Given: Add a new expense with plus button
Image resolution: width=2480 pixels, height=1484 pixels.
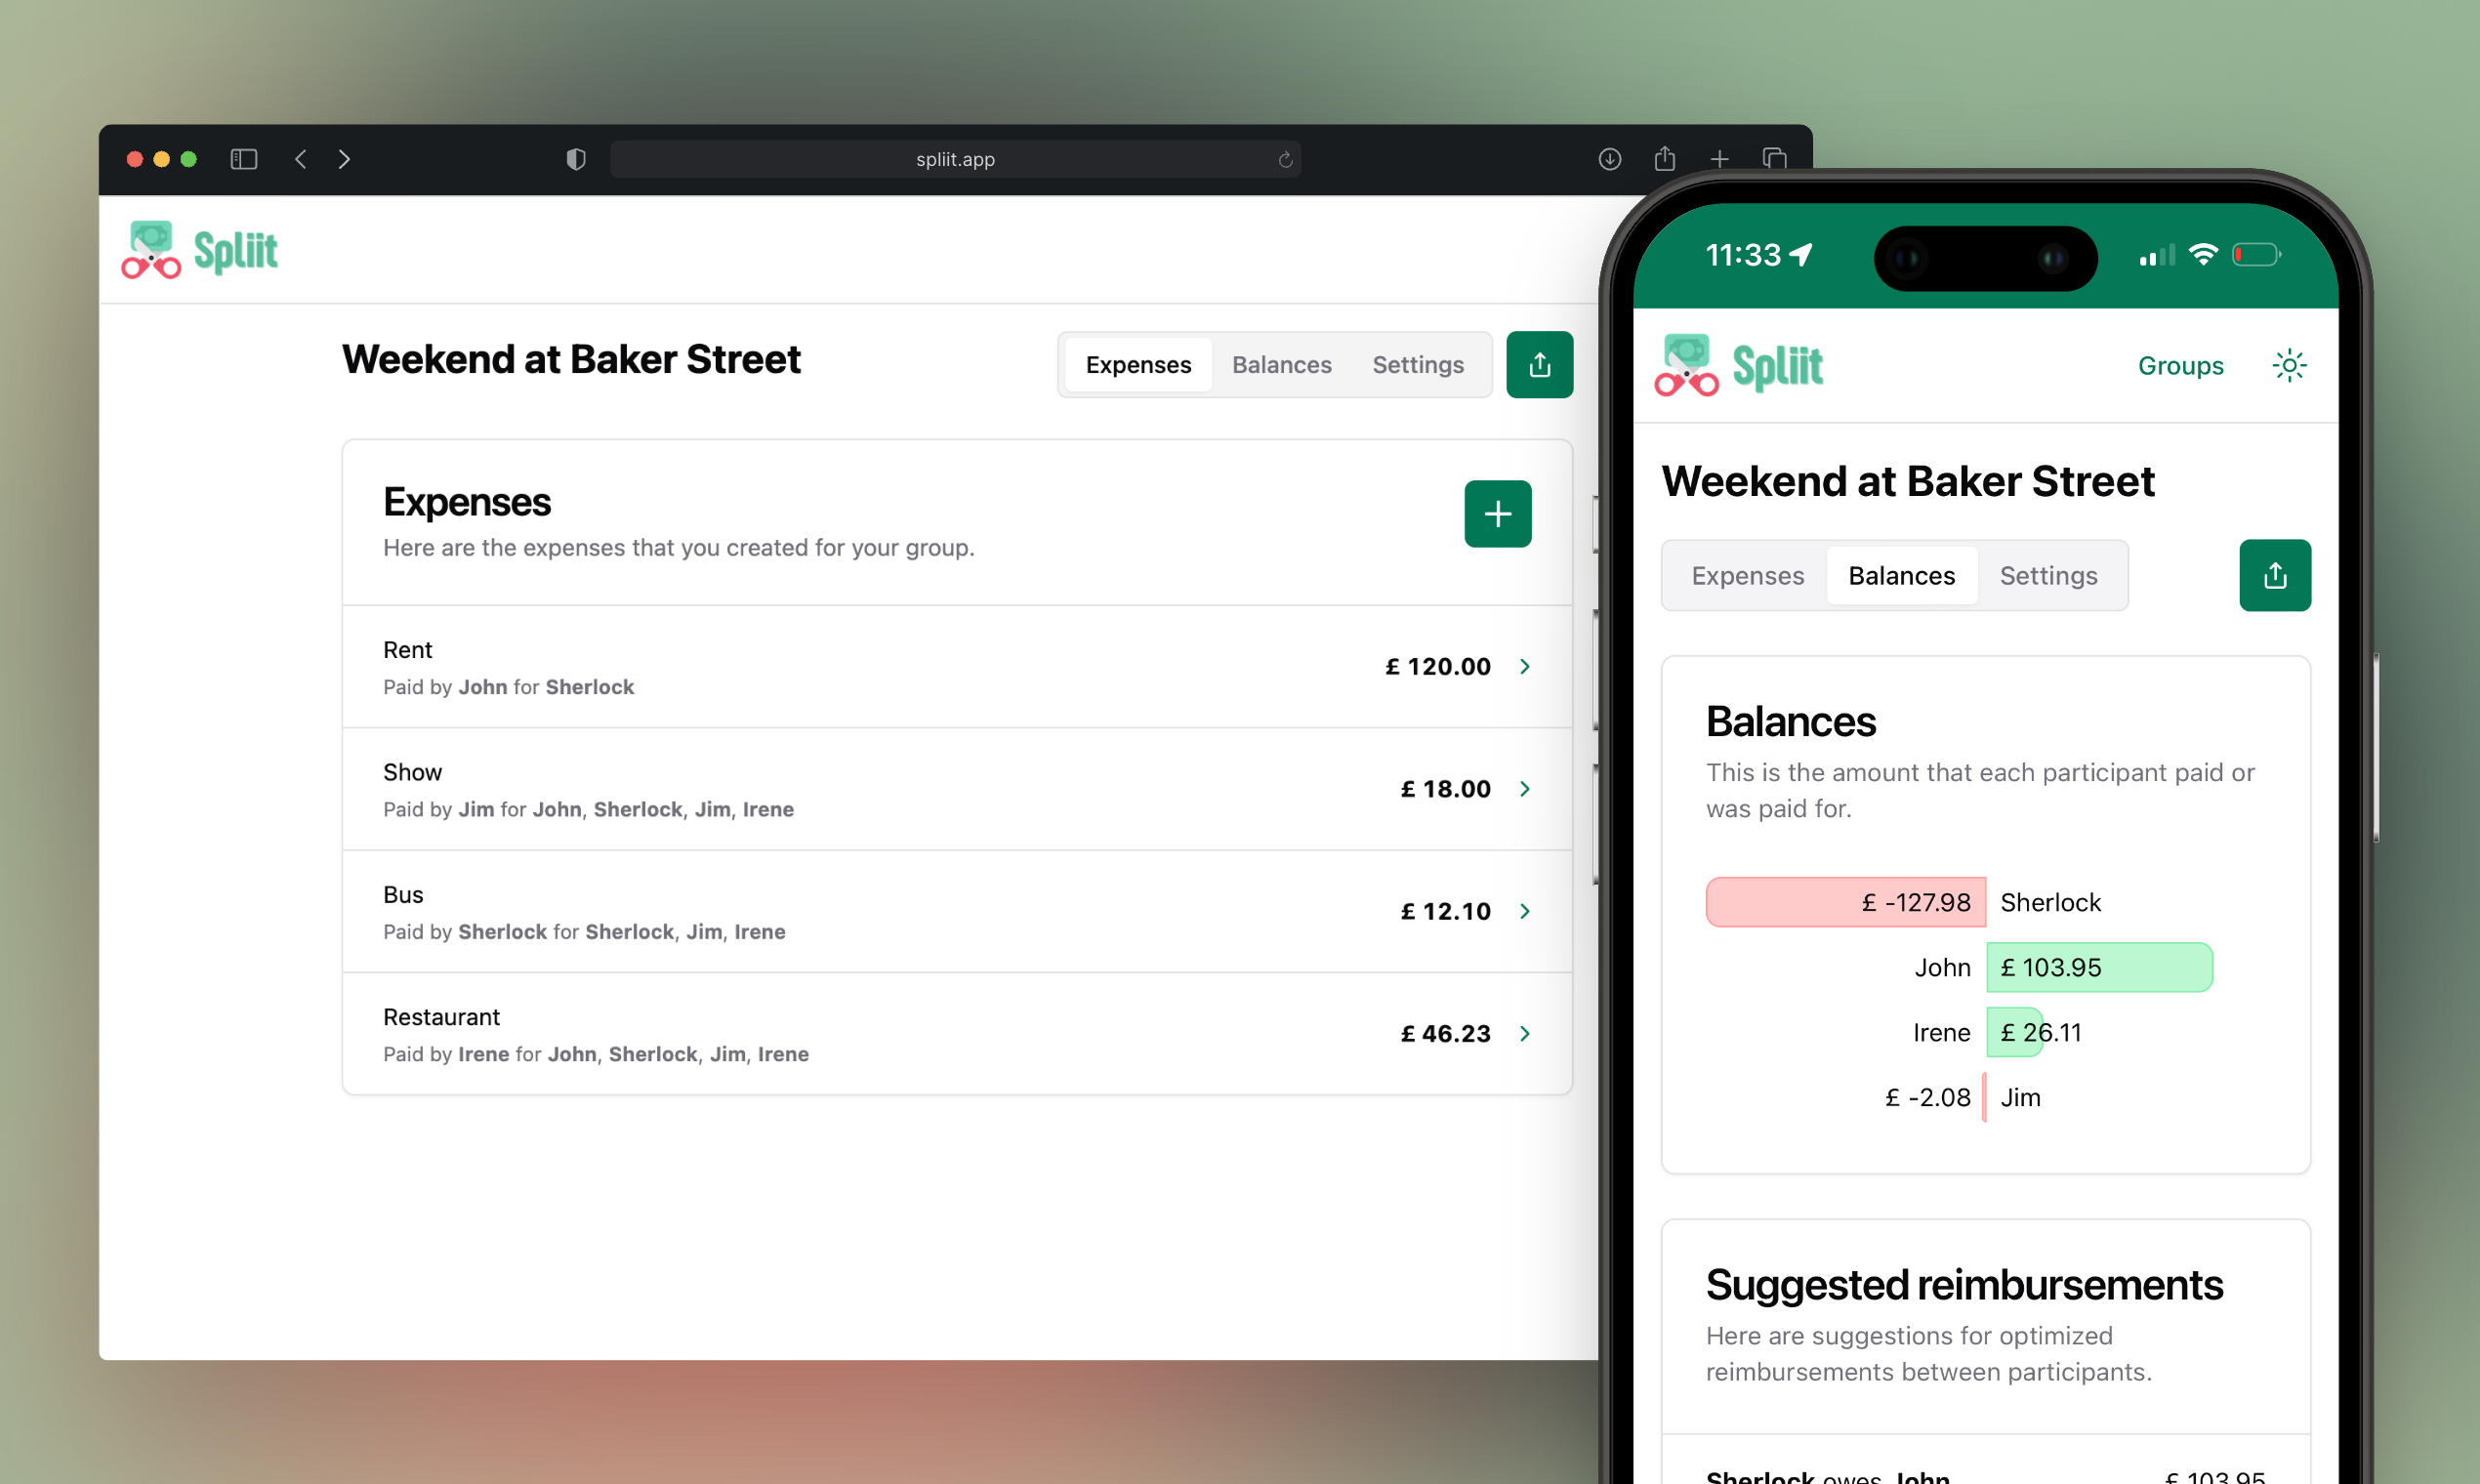Looking at the screenshot, I should [x=1497, y=514].
